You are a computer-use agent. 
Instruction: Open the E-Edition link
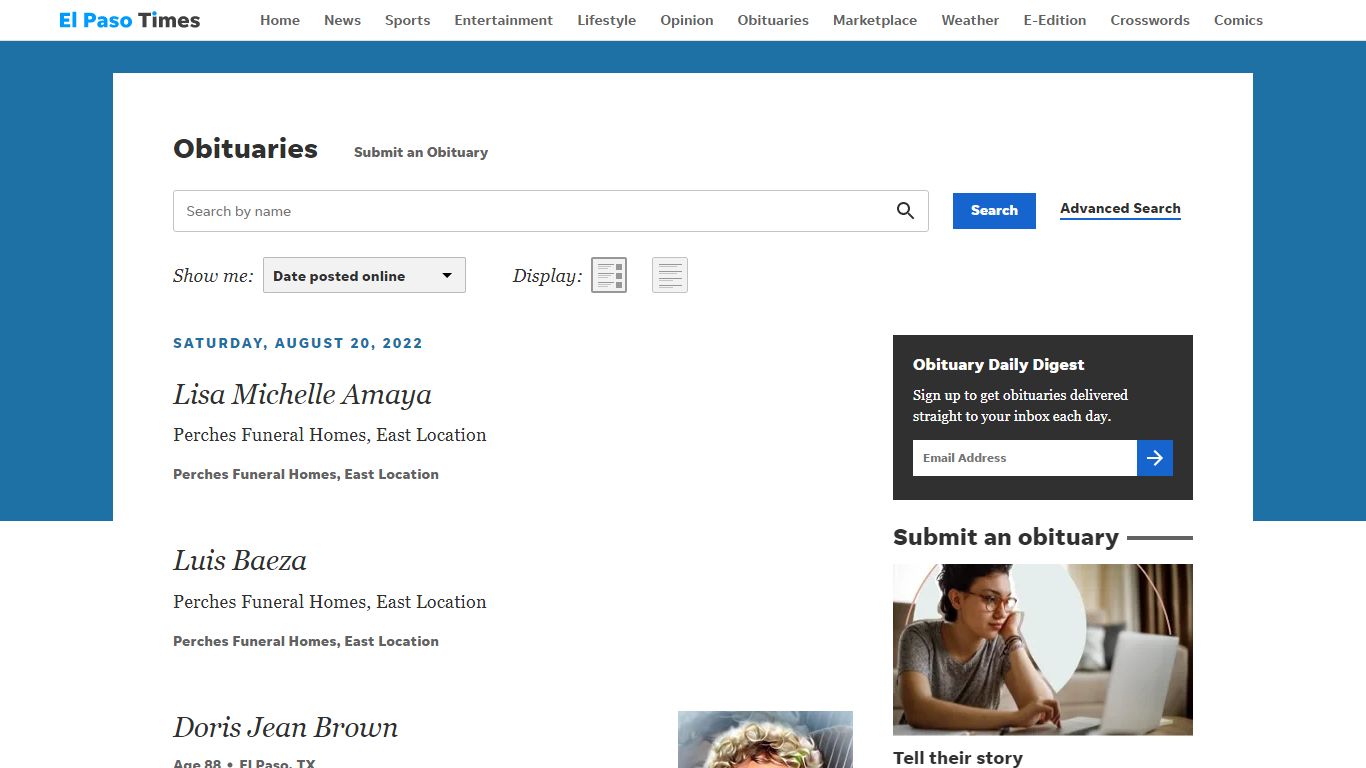tap(1055, 20)
